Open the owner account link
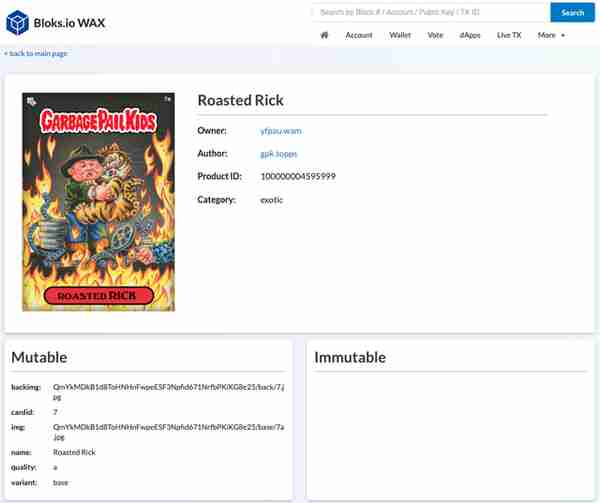Image resolution: width=600 pixels, height=503 pixels. (x=281, y=131)
